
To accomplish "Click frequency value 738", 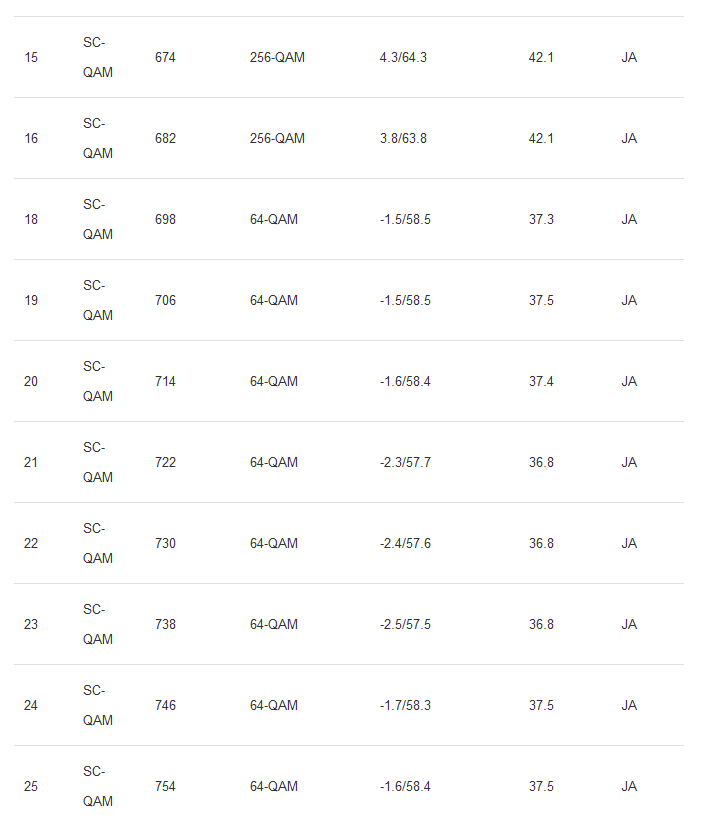I will pos(165,625).
